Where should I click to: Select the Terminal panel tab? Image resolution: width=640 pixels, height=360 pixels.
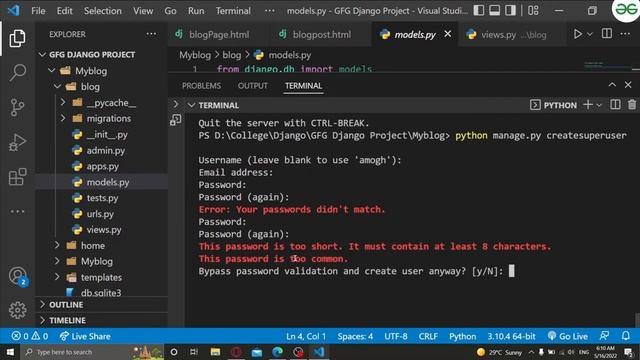(303, 86)
